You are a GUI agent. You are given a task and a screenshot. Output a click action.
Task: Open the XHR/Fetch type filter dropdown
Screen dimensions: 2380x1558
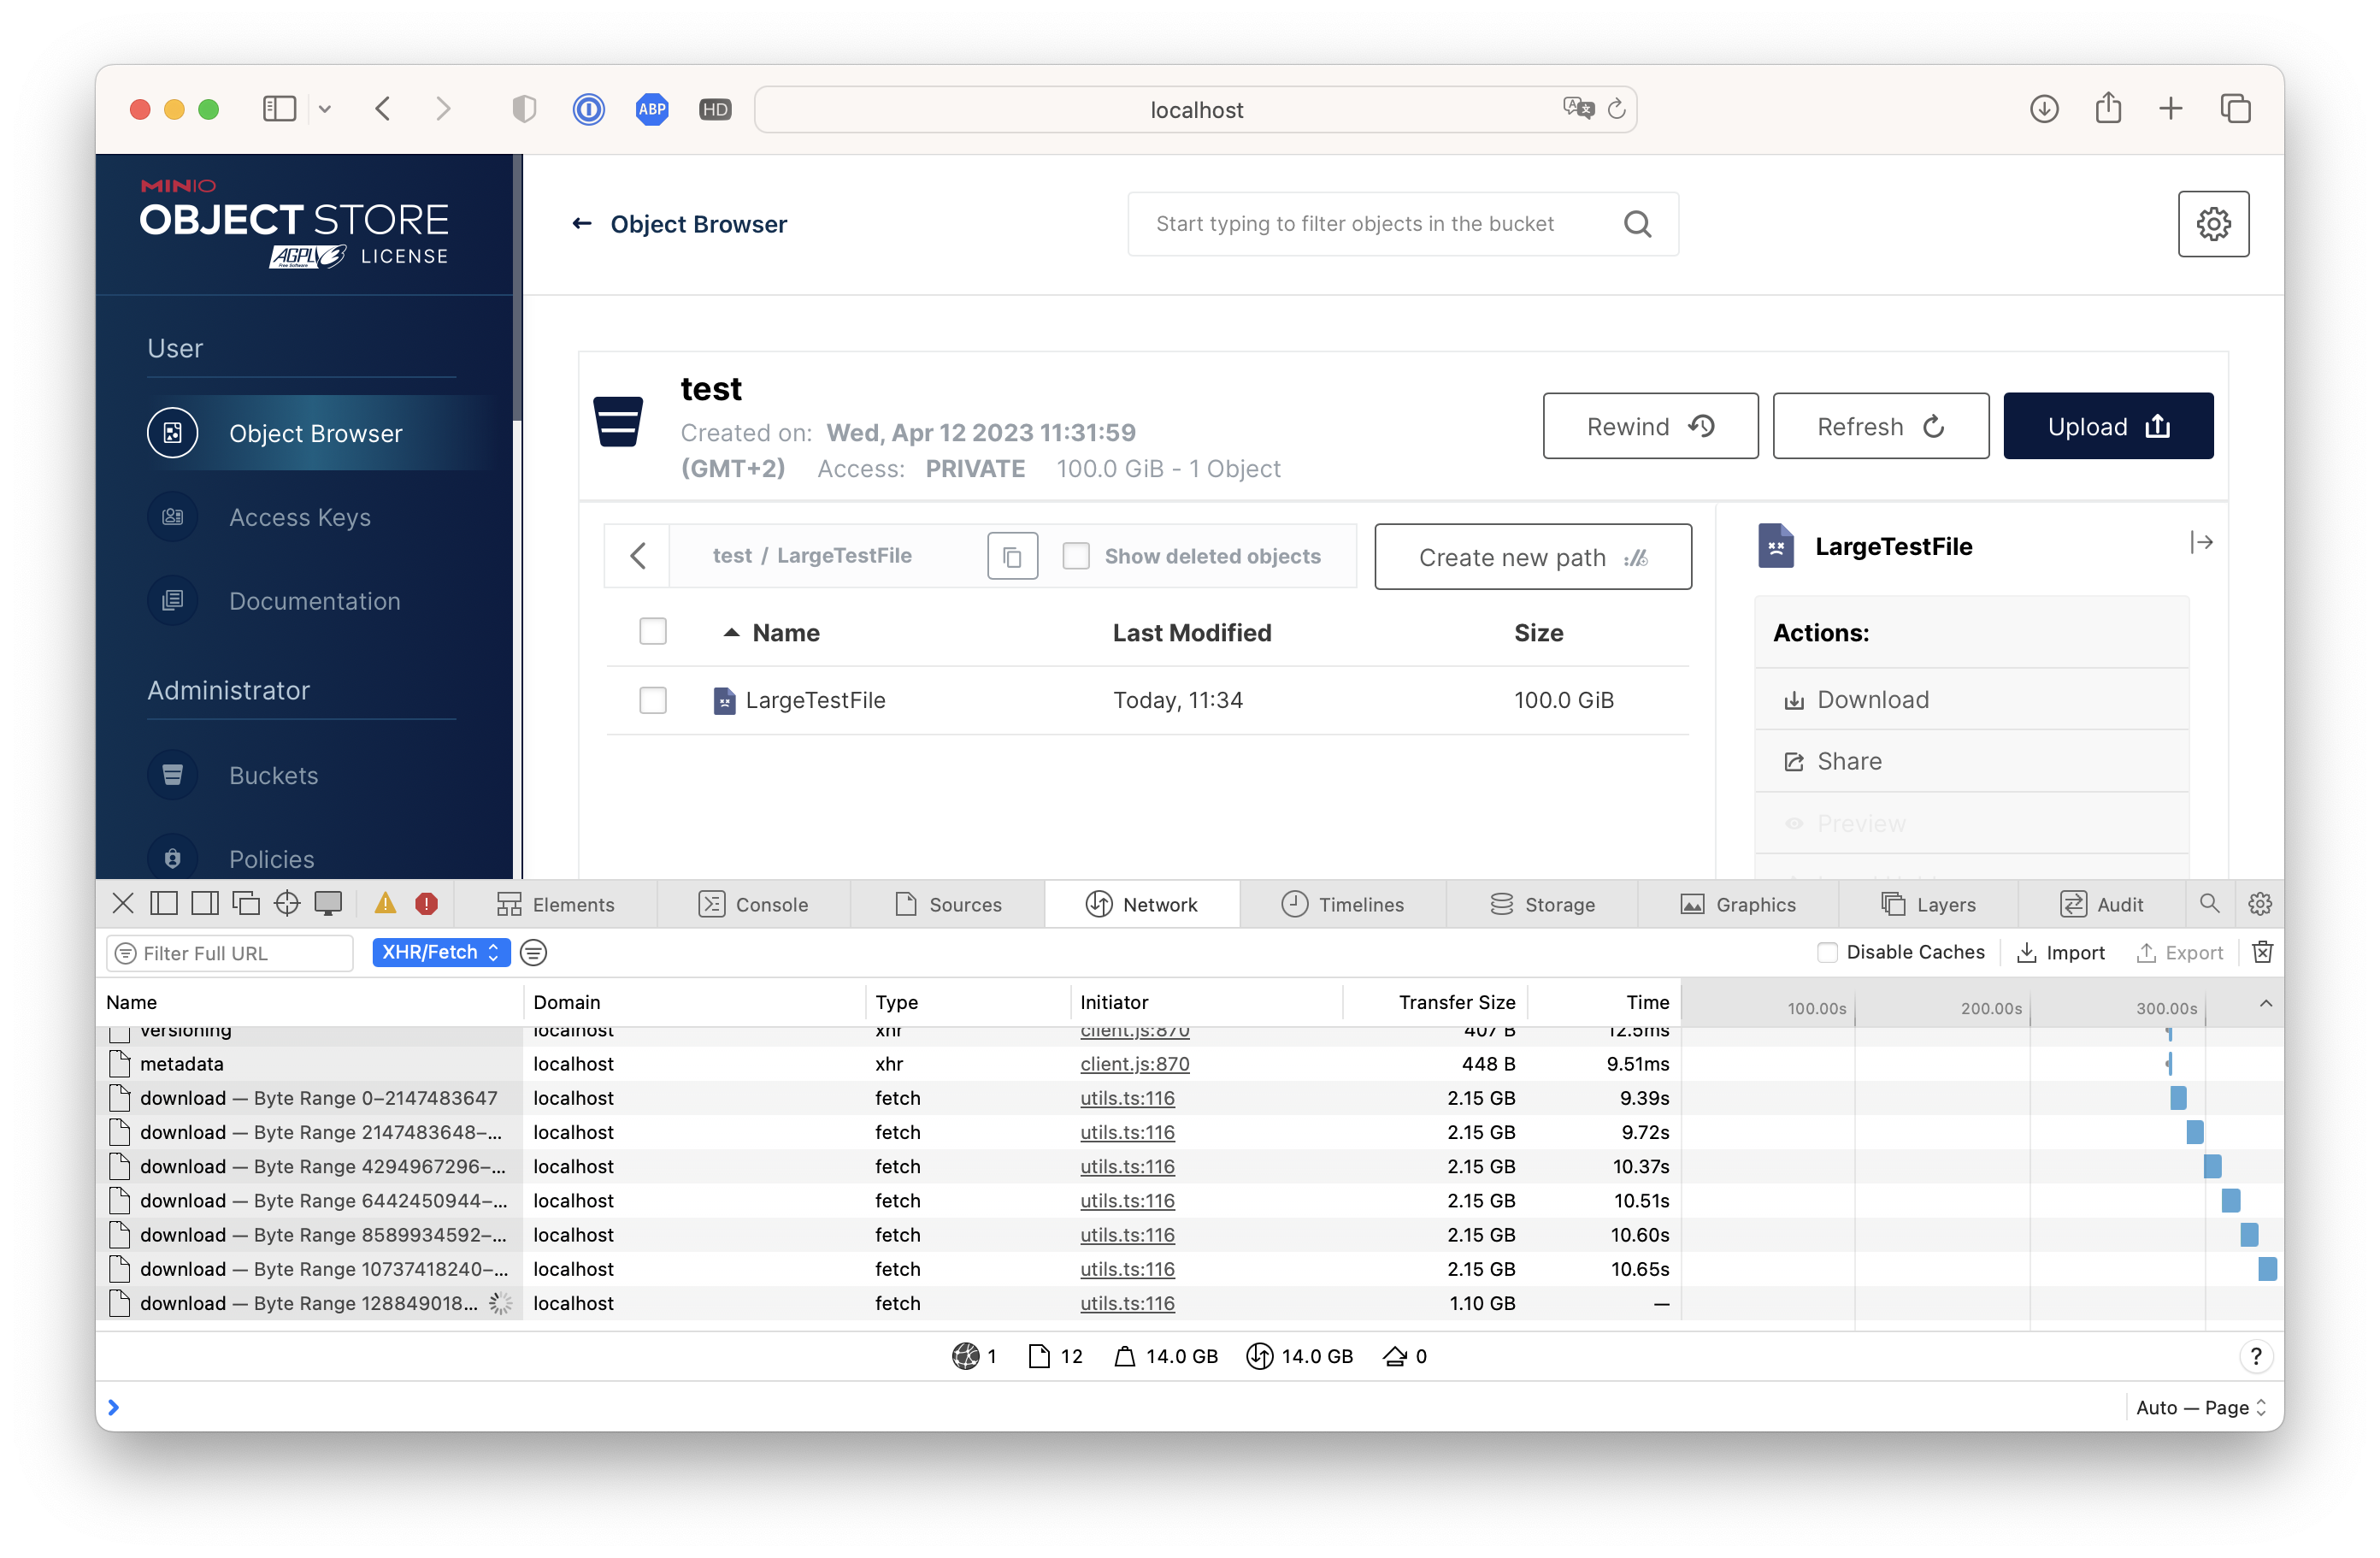coord(441,953)
